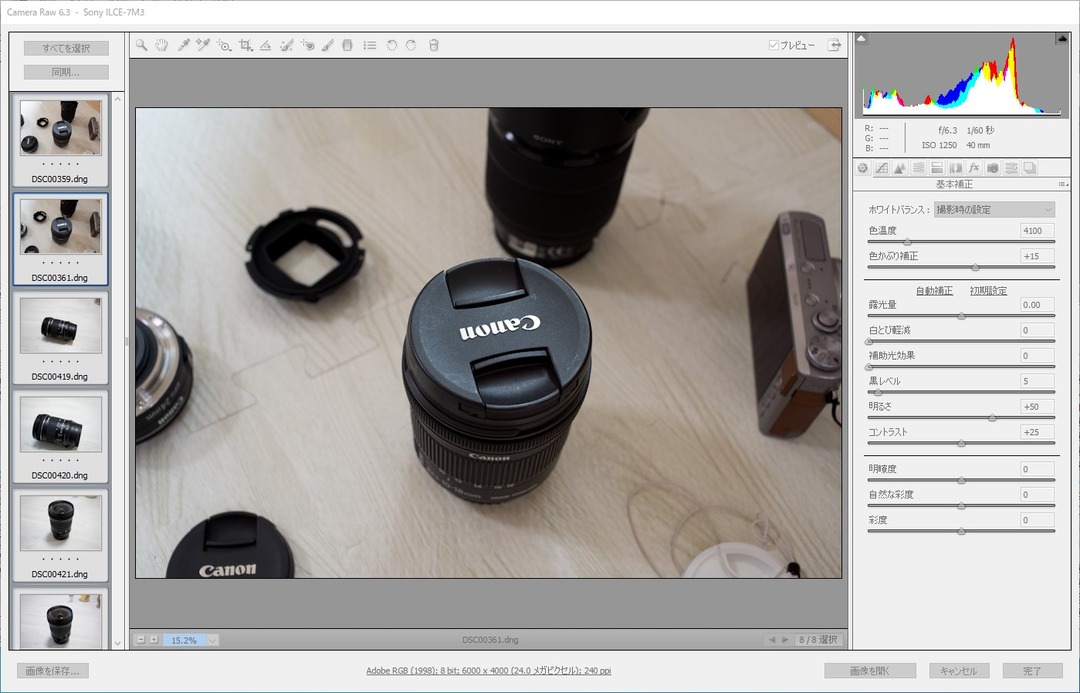The height and width of the screenshot is (693, 1080).
Task: Click the 色かぶり補正 value field
Action: 1037,256
